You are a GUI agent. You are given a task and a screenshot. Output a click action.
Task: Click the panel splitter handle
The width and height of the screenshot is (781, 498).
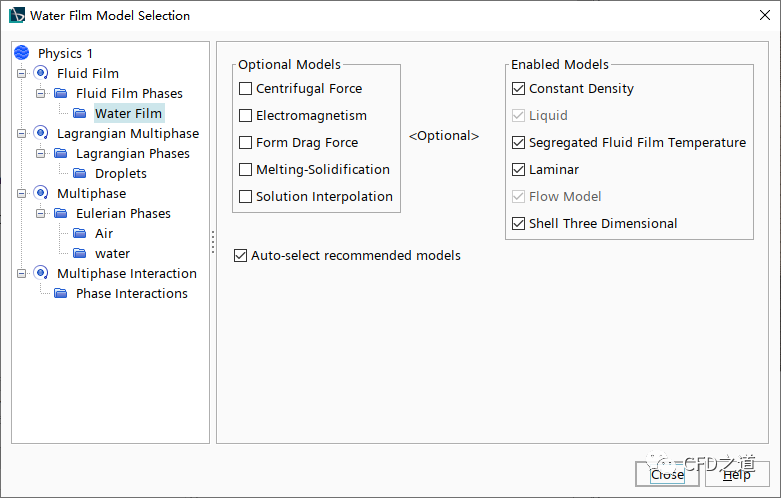click(212, 240)
